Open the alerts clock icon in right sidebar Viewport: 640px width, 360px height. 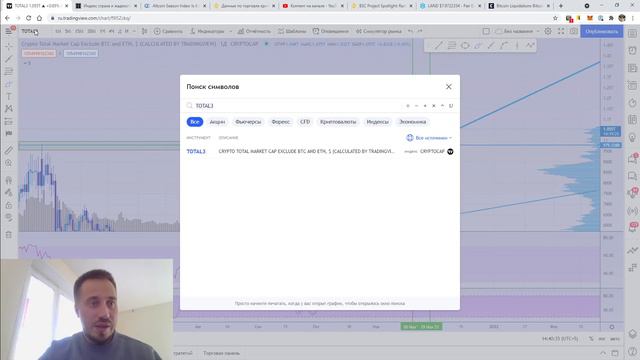pos(632,50)
